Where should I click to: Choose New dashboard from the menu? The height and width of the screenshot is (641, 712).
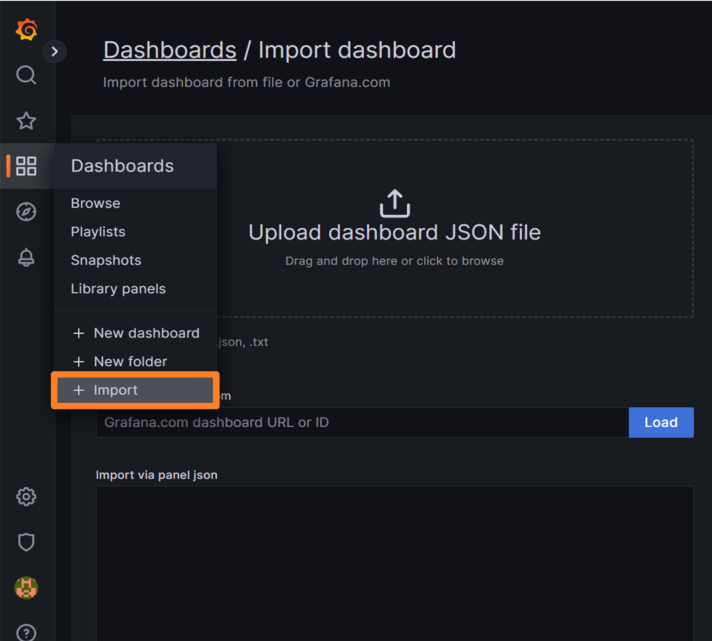pos(136,333)
